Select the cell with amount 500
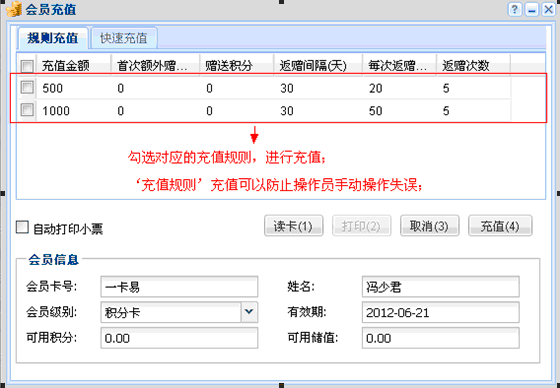 click(52, 88)
